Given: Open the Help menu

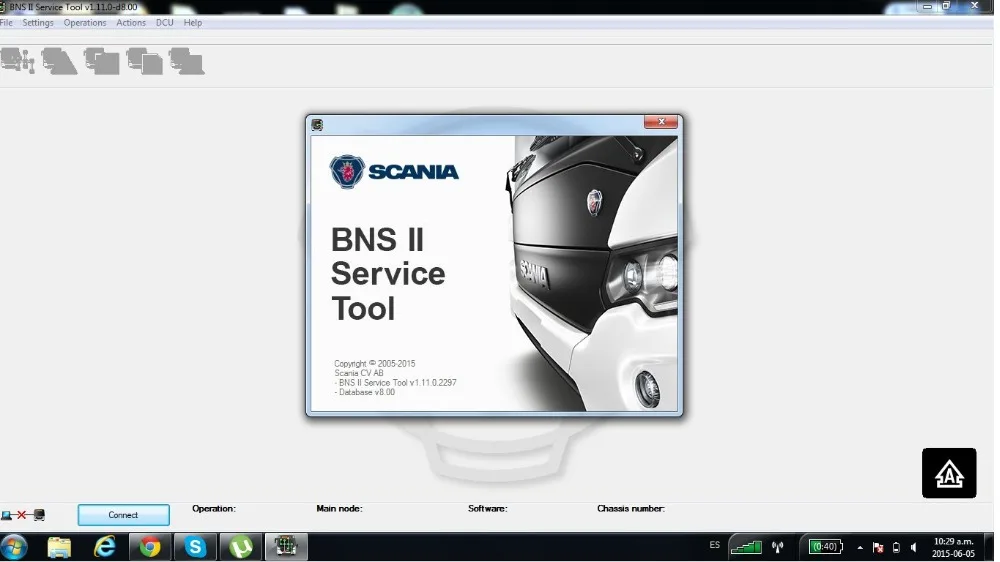Looking at the screenshot, I should coord(193,22).
